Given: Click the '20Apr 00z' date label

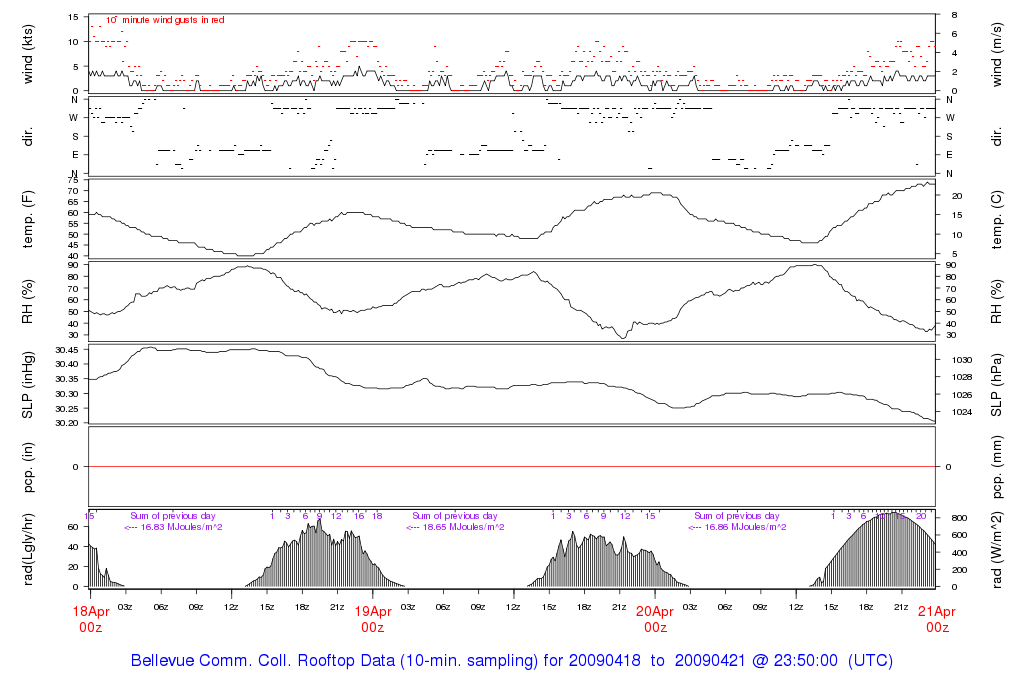Looking at the screenshot, I should click(655, 619).
